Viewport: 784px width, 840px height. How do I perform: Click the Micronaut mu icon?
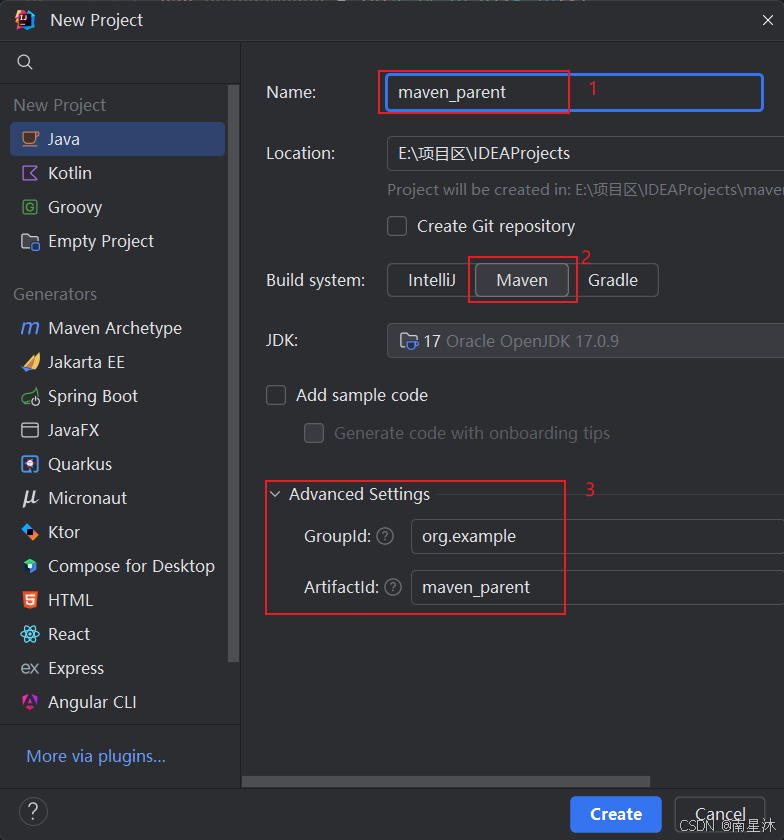click(x=30, y=498)
